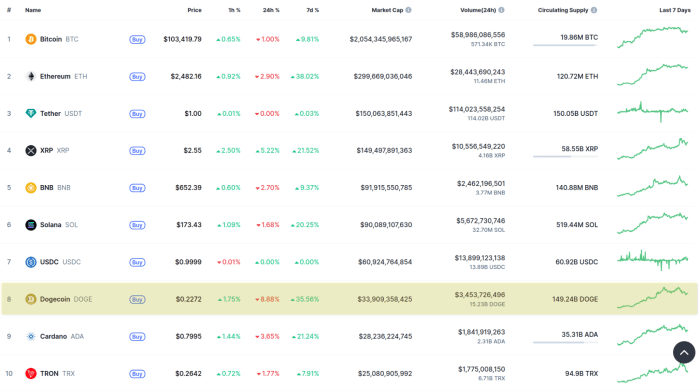Screen dimensions: 700x391
Task: Click Buy button for Dogecoin
Action: coord(137,299)
